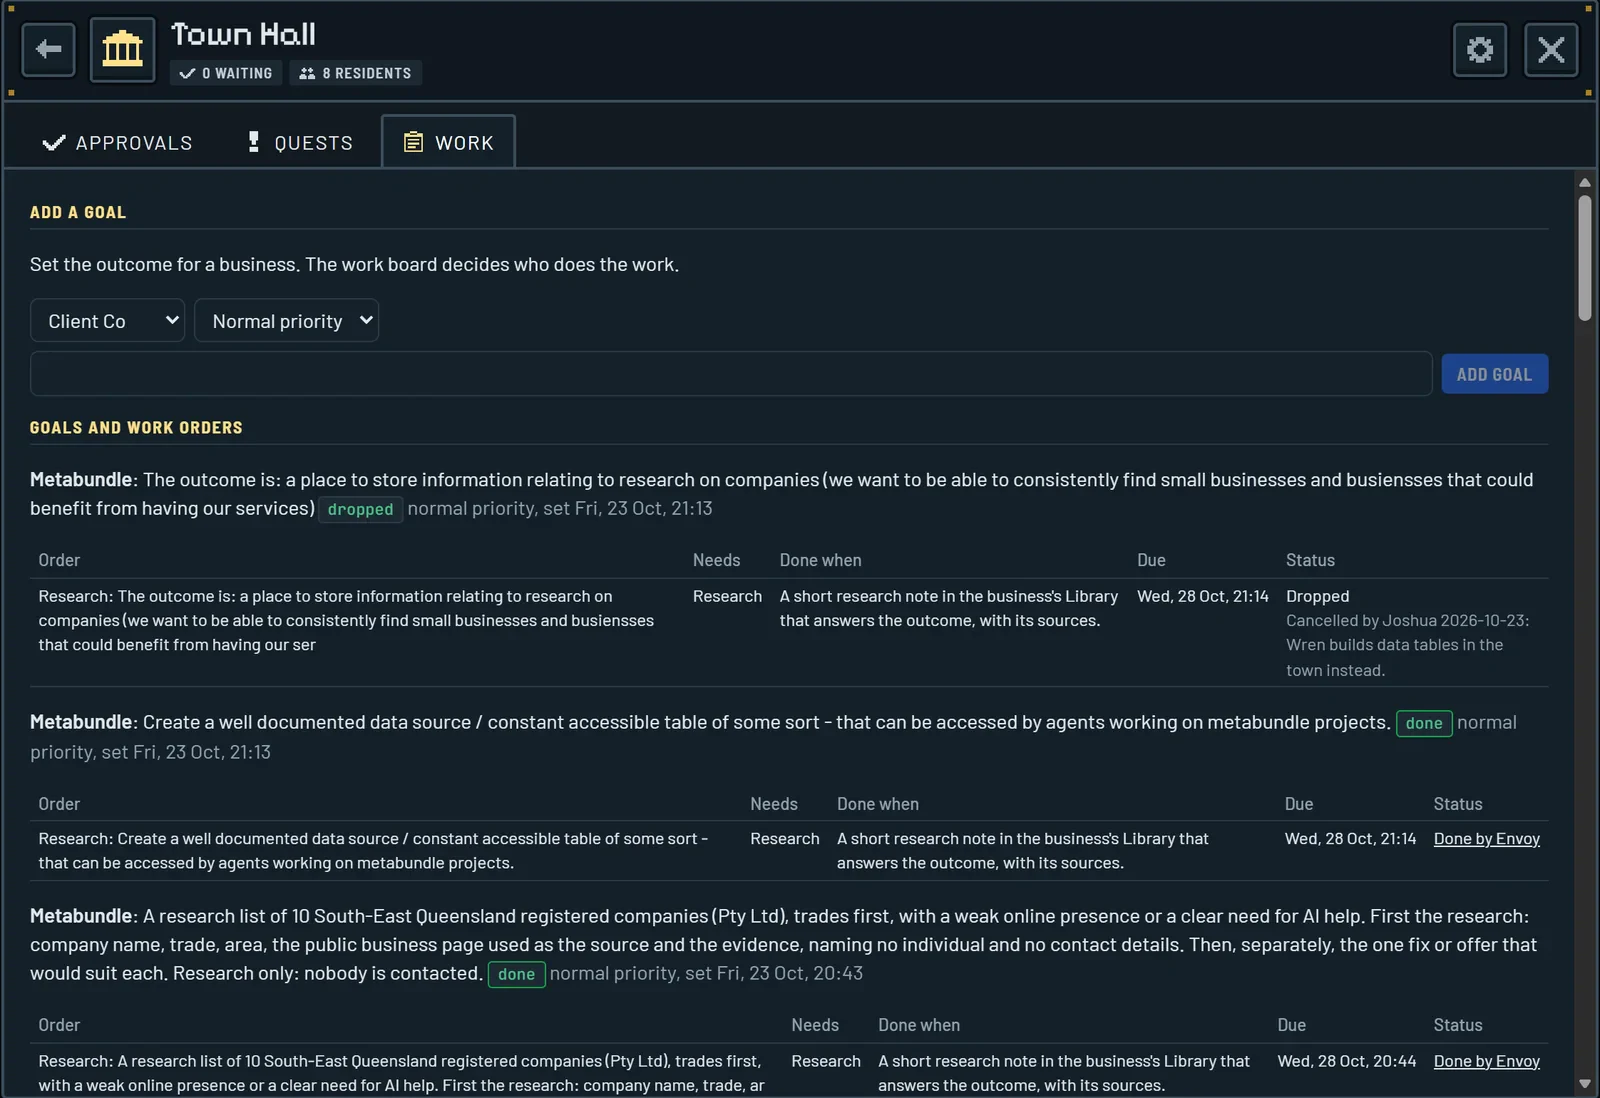Open the Quests tab

click(x=300, y=142)
